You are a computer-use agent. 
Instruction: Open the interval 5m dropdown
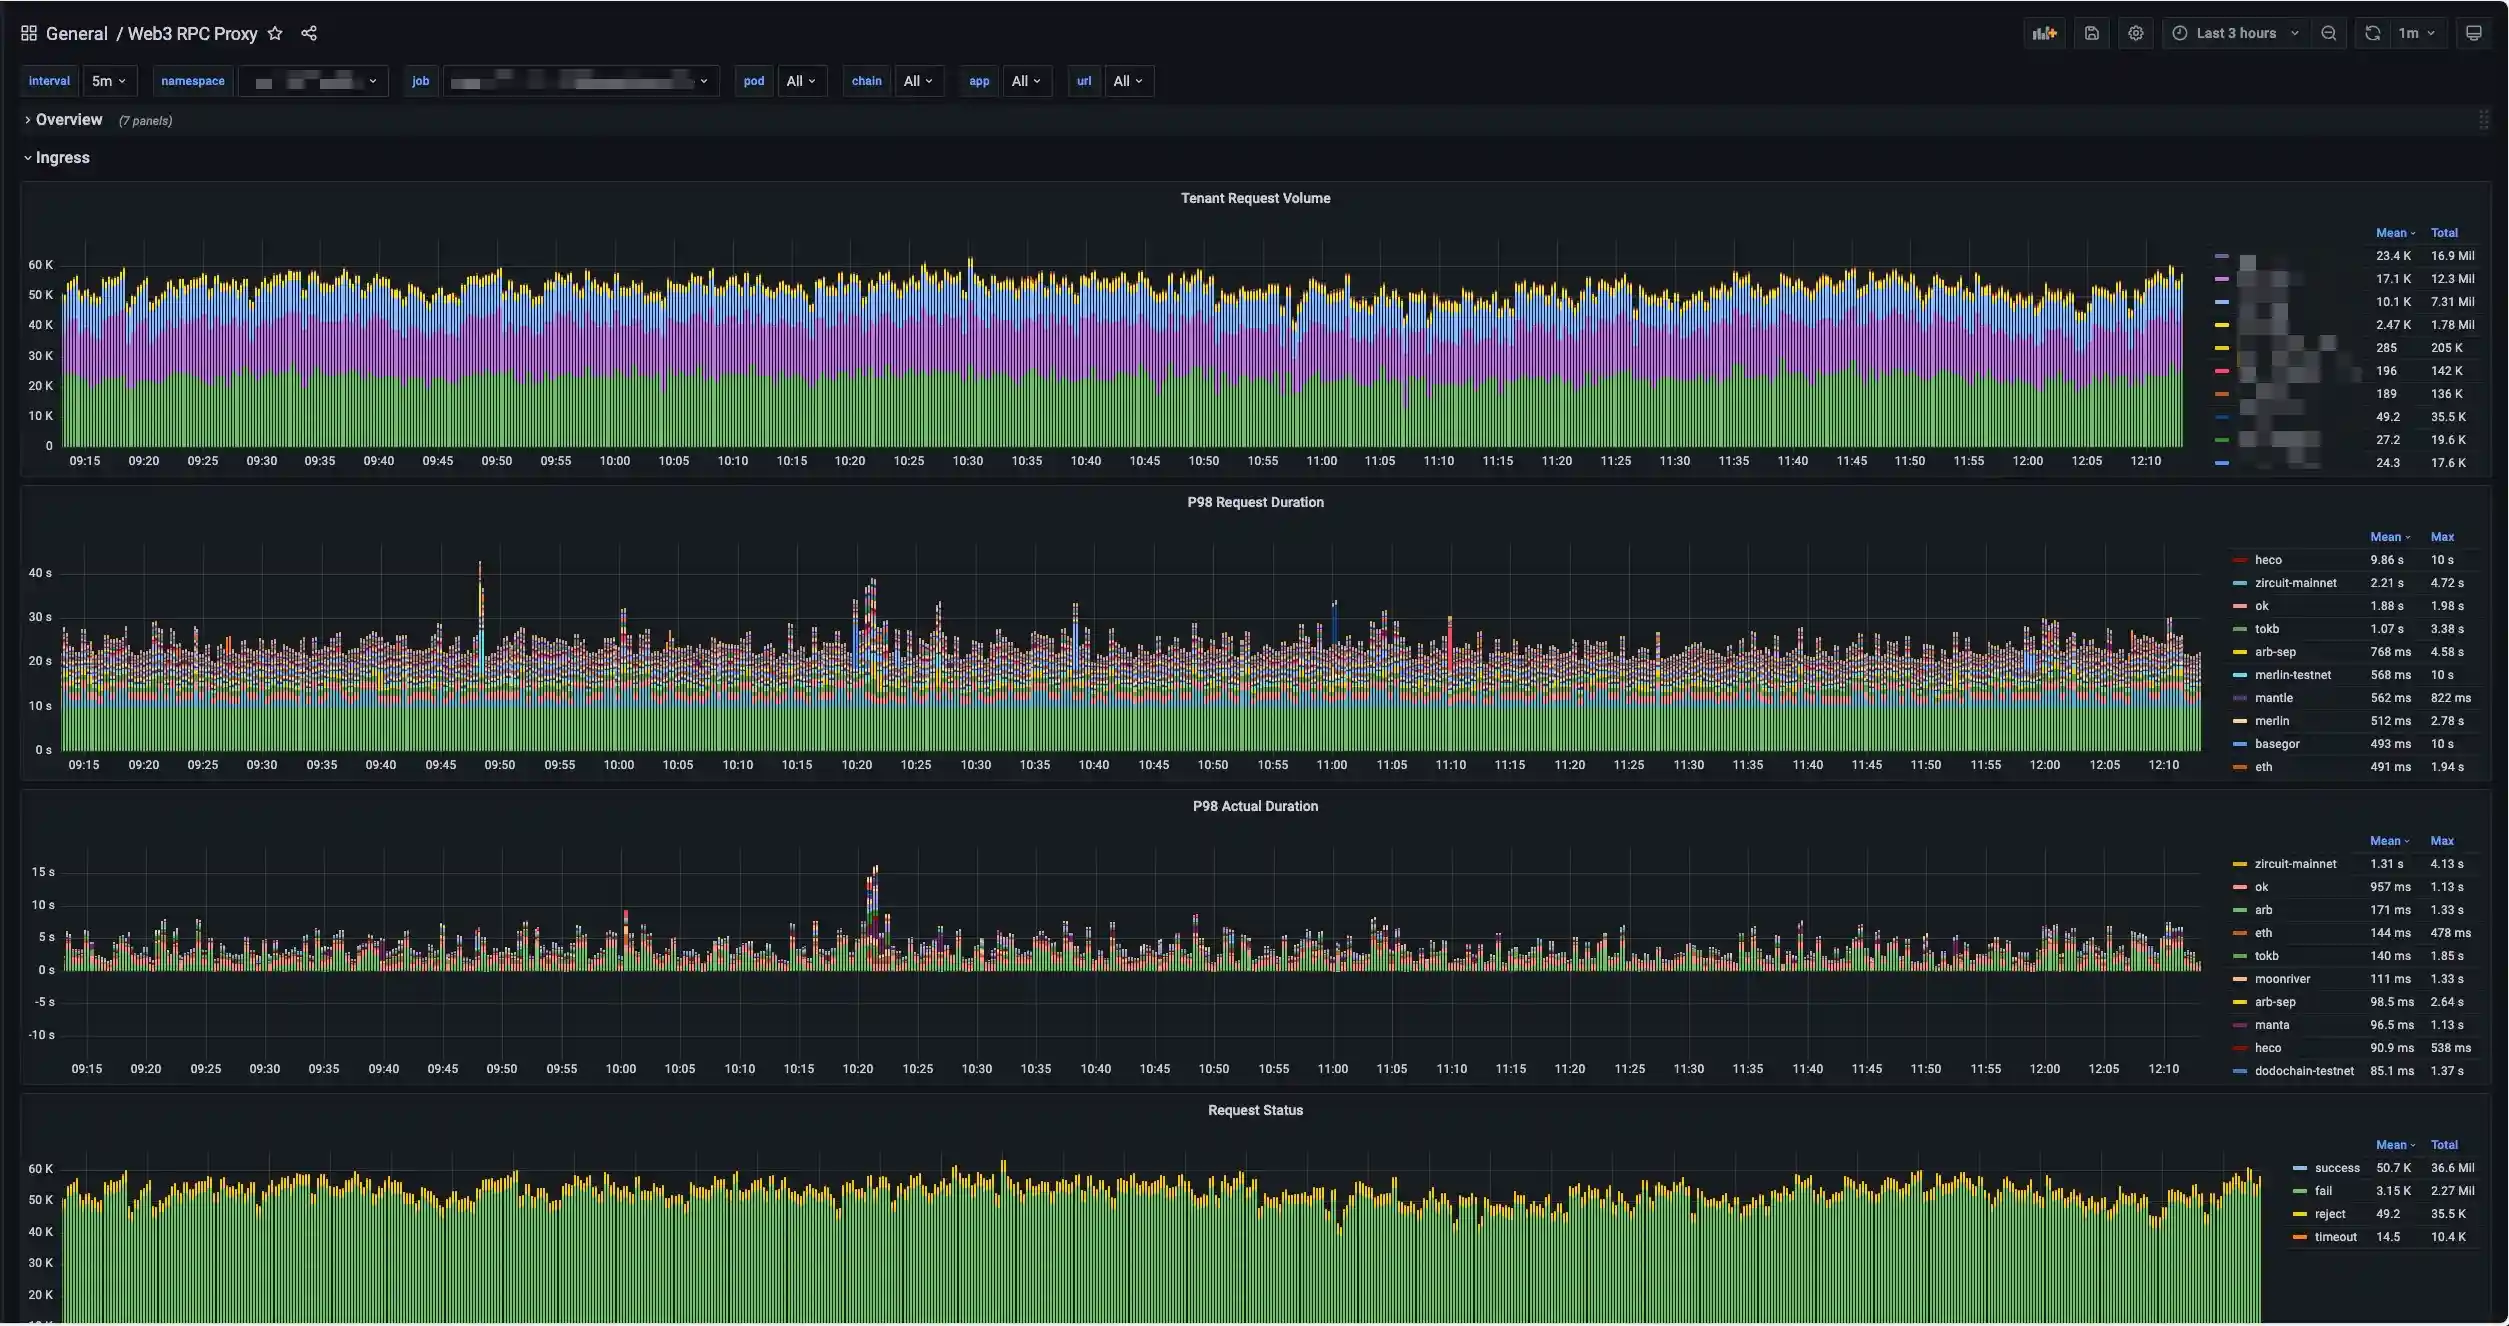point(108,81)
